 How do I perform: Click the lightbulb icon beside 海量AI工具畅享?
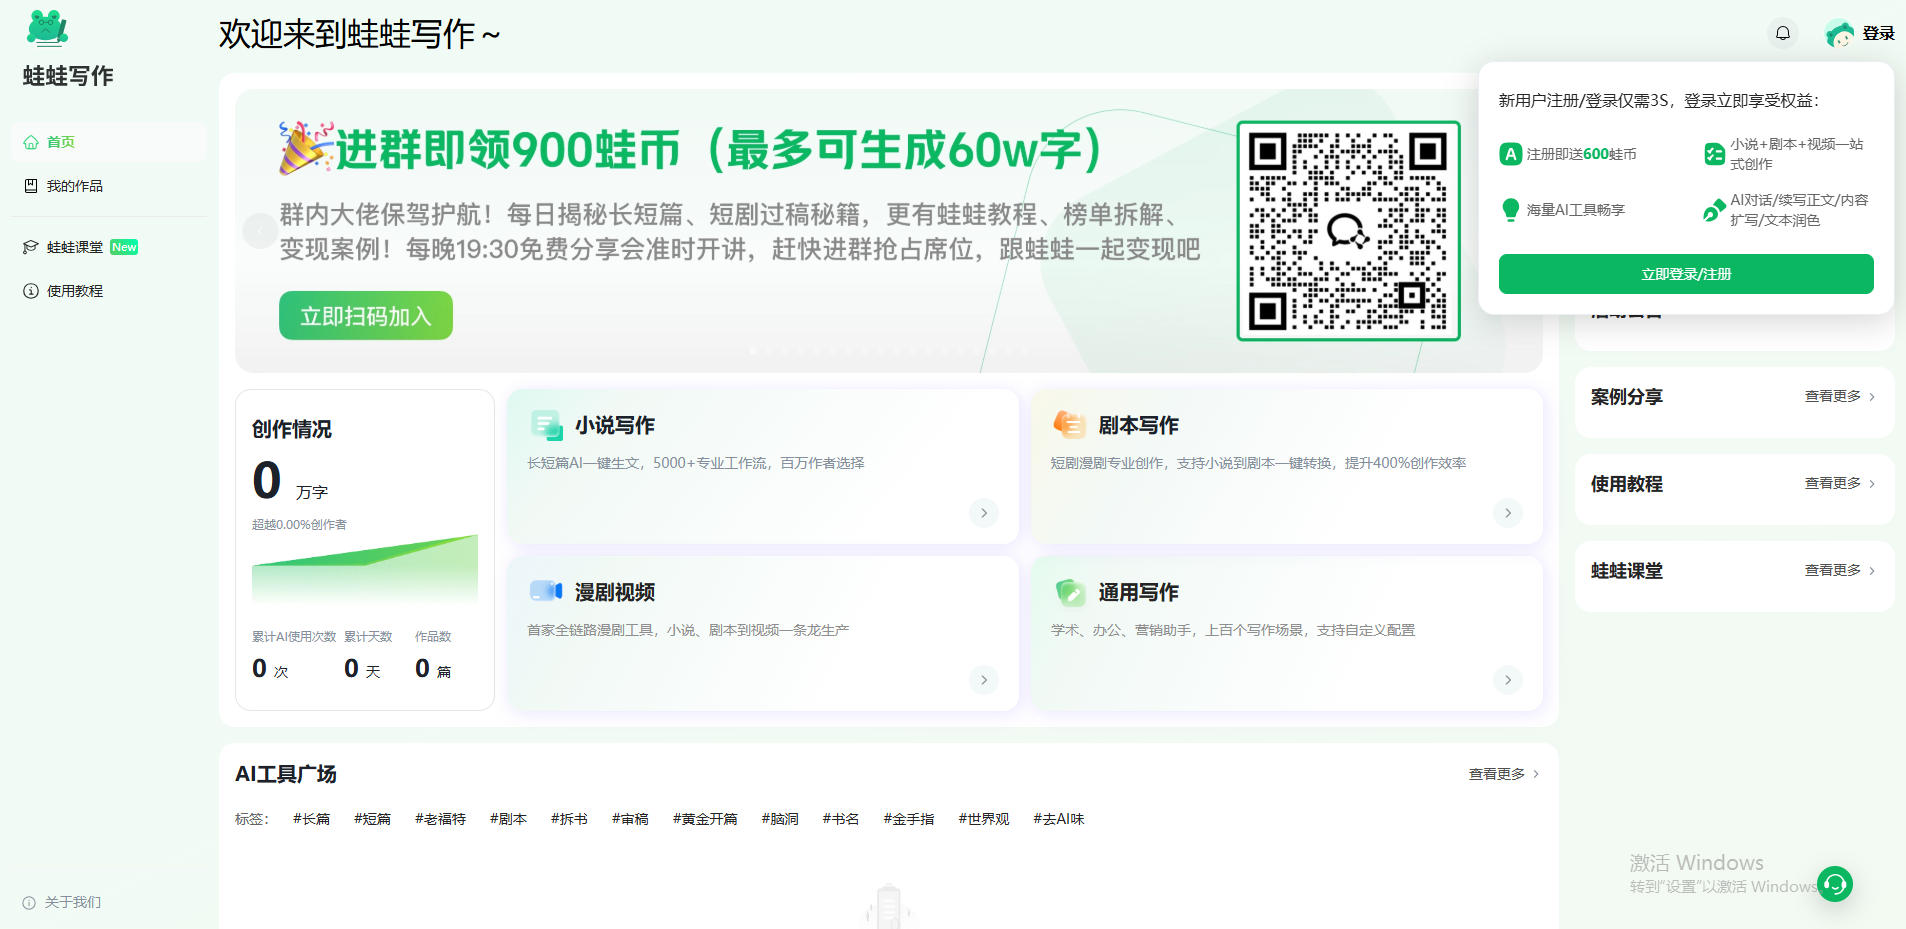click(1510, 210)
